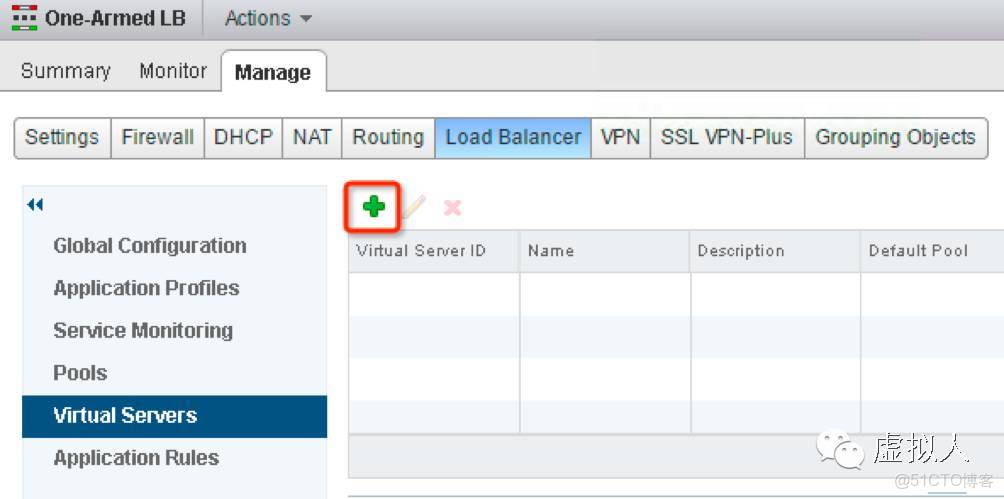Sort by the Name column header
The height and width of the screenshot is (499, 1004).
point(604,251)
